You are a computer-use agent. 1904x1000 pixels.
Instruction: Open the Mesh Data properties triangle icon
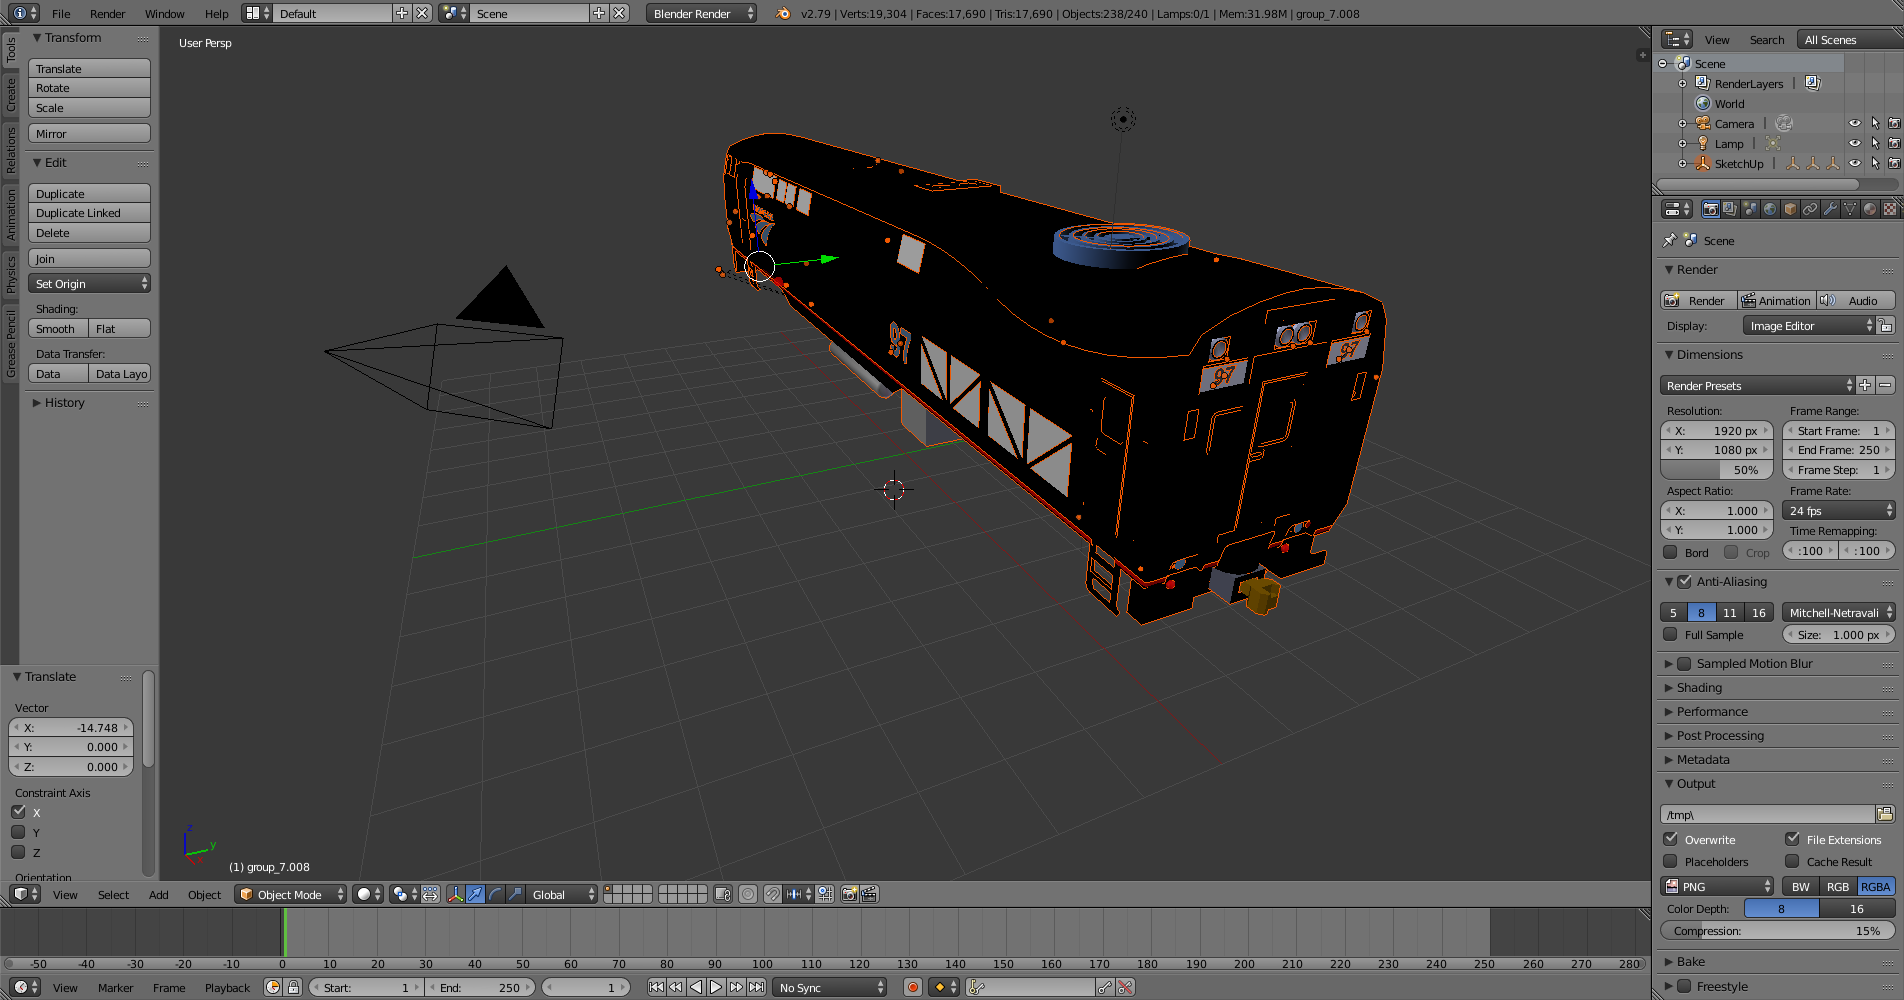(1850, 209)
